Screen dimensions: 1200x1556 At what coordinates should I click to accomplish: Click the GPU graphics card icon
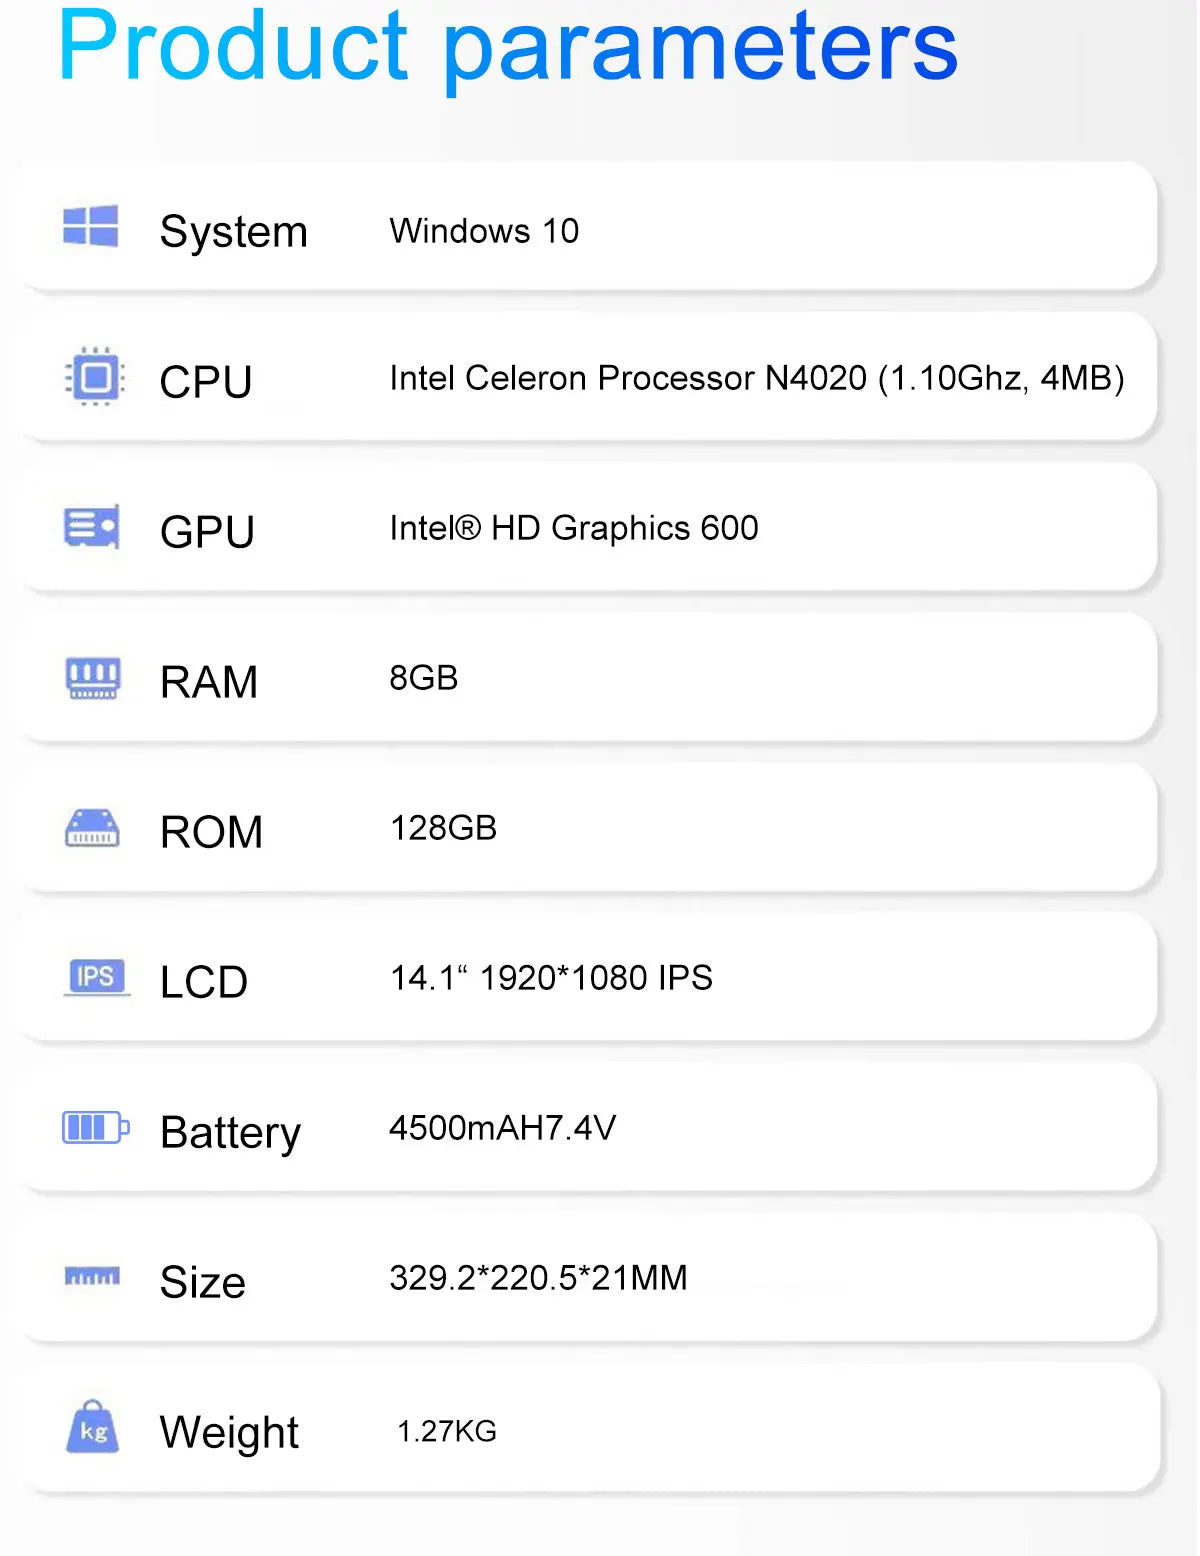94,528
